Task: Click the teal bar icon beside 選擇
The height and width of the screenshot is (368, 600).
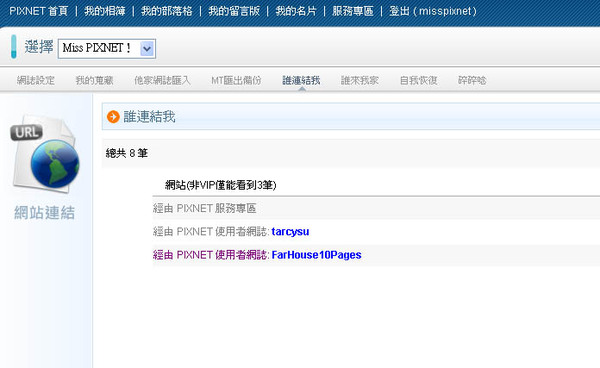Action: point(14,47)
